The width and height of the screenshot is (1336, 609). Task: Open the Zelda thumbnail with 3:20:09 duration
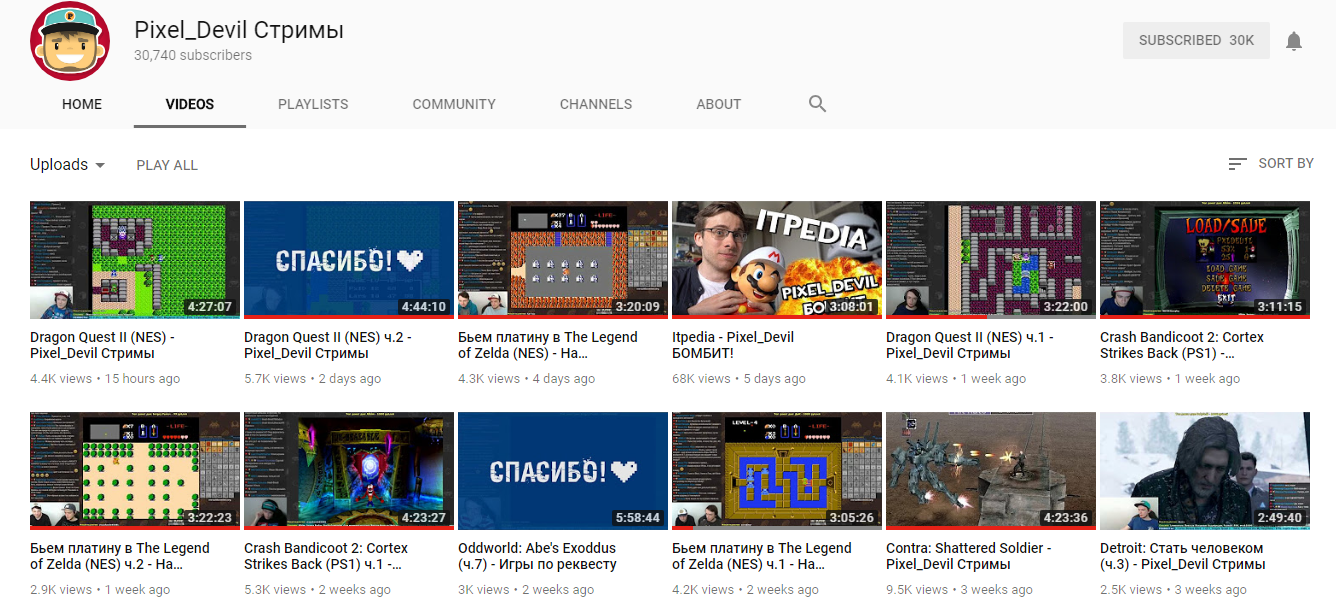coord(563,260)
